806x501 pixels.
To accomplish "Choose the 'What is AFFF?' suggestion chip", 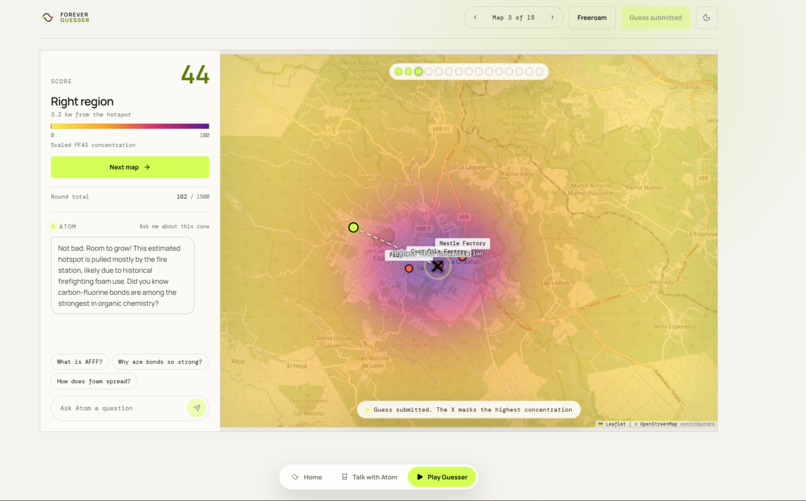I will pos(80,362).
